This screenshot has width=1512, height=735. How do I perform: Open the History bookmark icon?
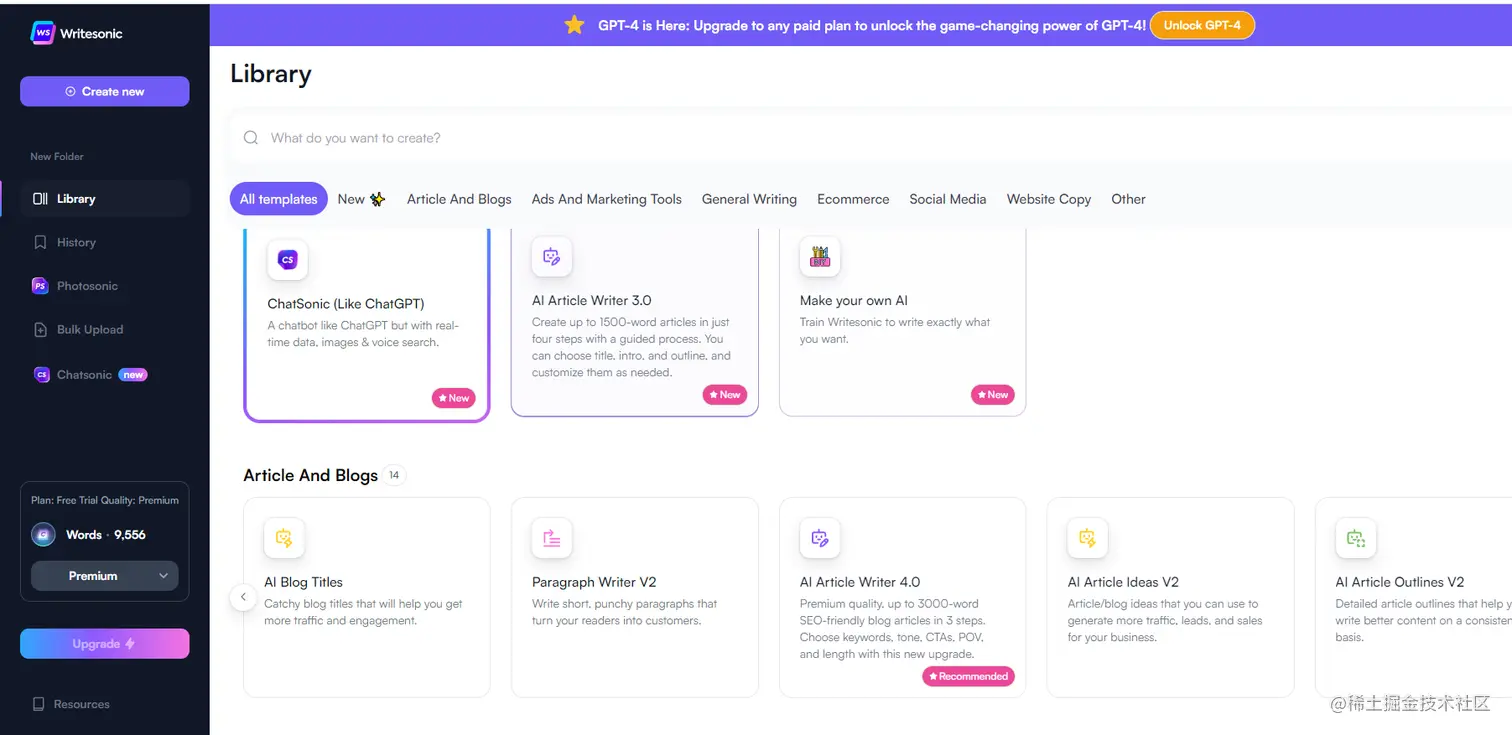[40, 242]
